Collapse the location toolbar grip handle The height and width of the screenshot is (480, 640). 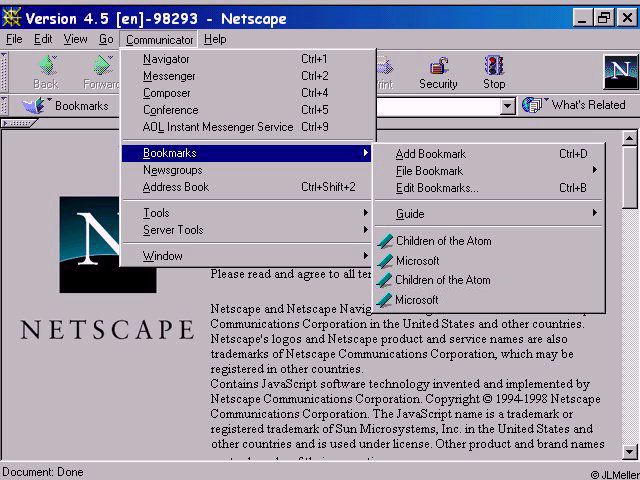(4, 106)
